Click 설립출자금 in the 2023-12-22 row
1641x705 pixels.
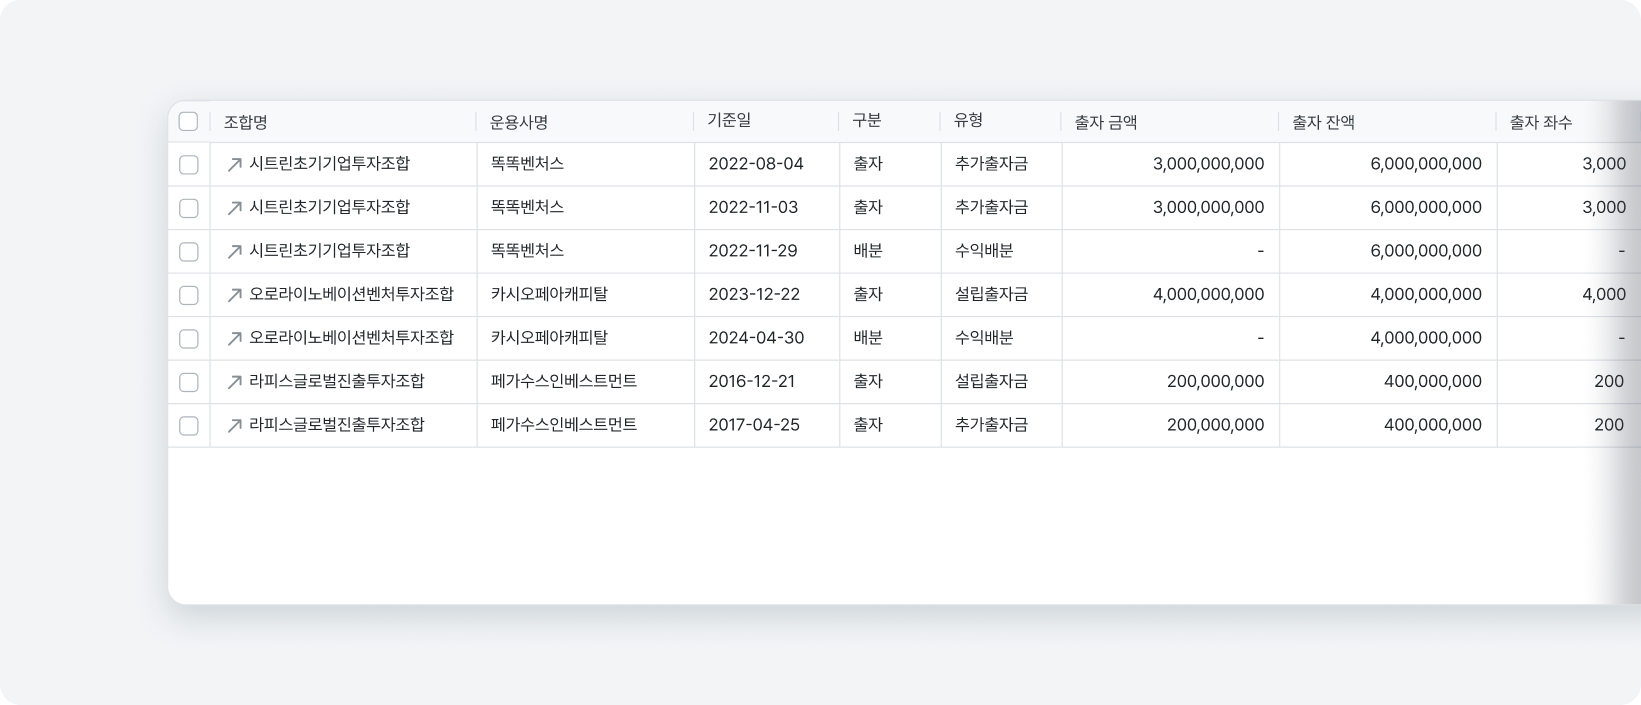click(991, 294)
